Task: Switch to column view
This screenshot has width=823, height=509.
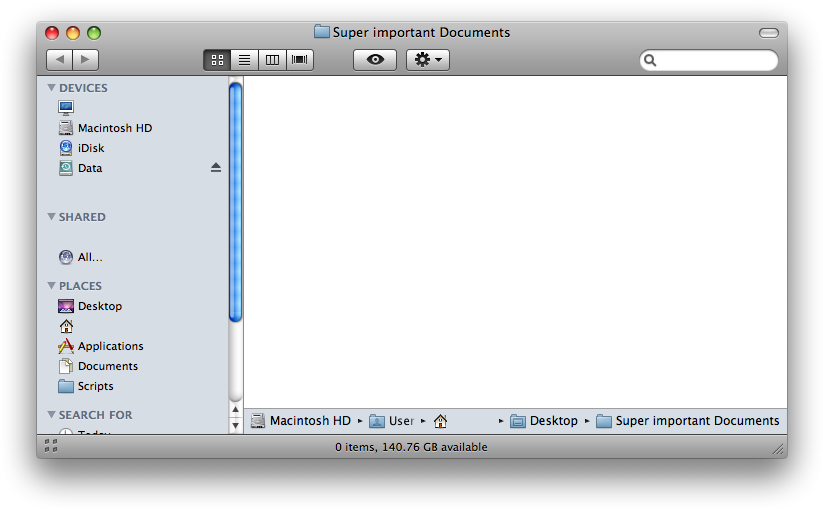Action: [x=272, y=60]
